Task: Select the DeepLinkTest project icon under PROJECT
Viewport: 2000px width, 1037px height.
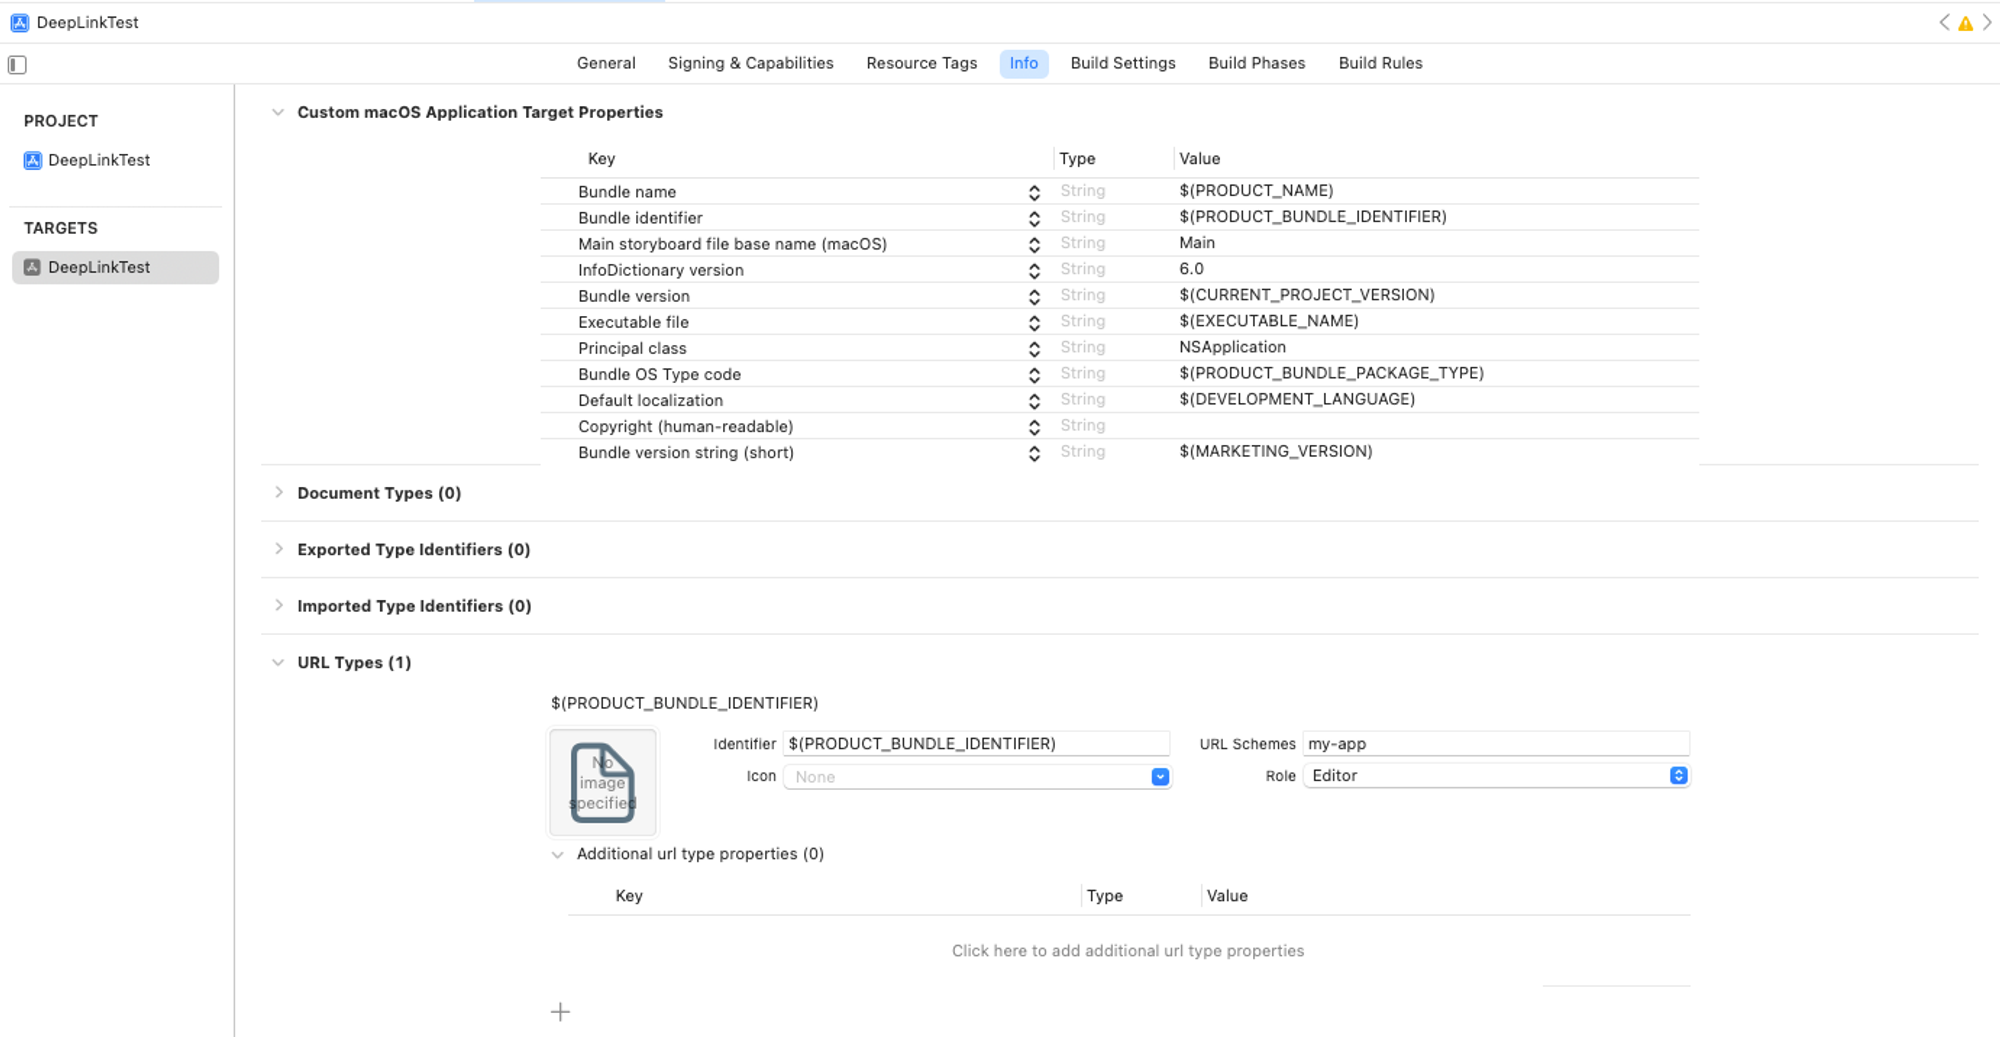Action: (33, 160)
